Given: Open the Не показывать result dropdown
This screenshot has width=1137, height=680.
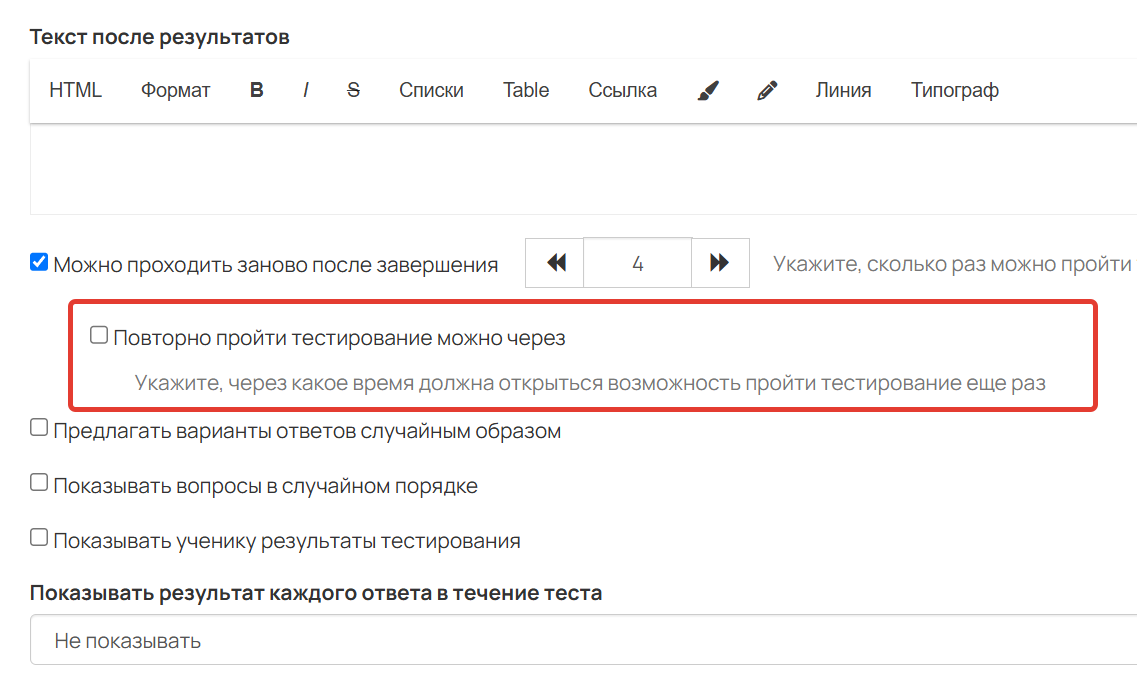Looking at the screenshot, I should pyautogui.click(x=583, y=640).
